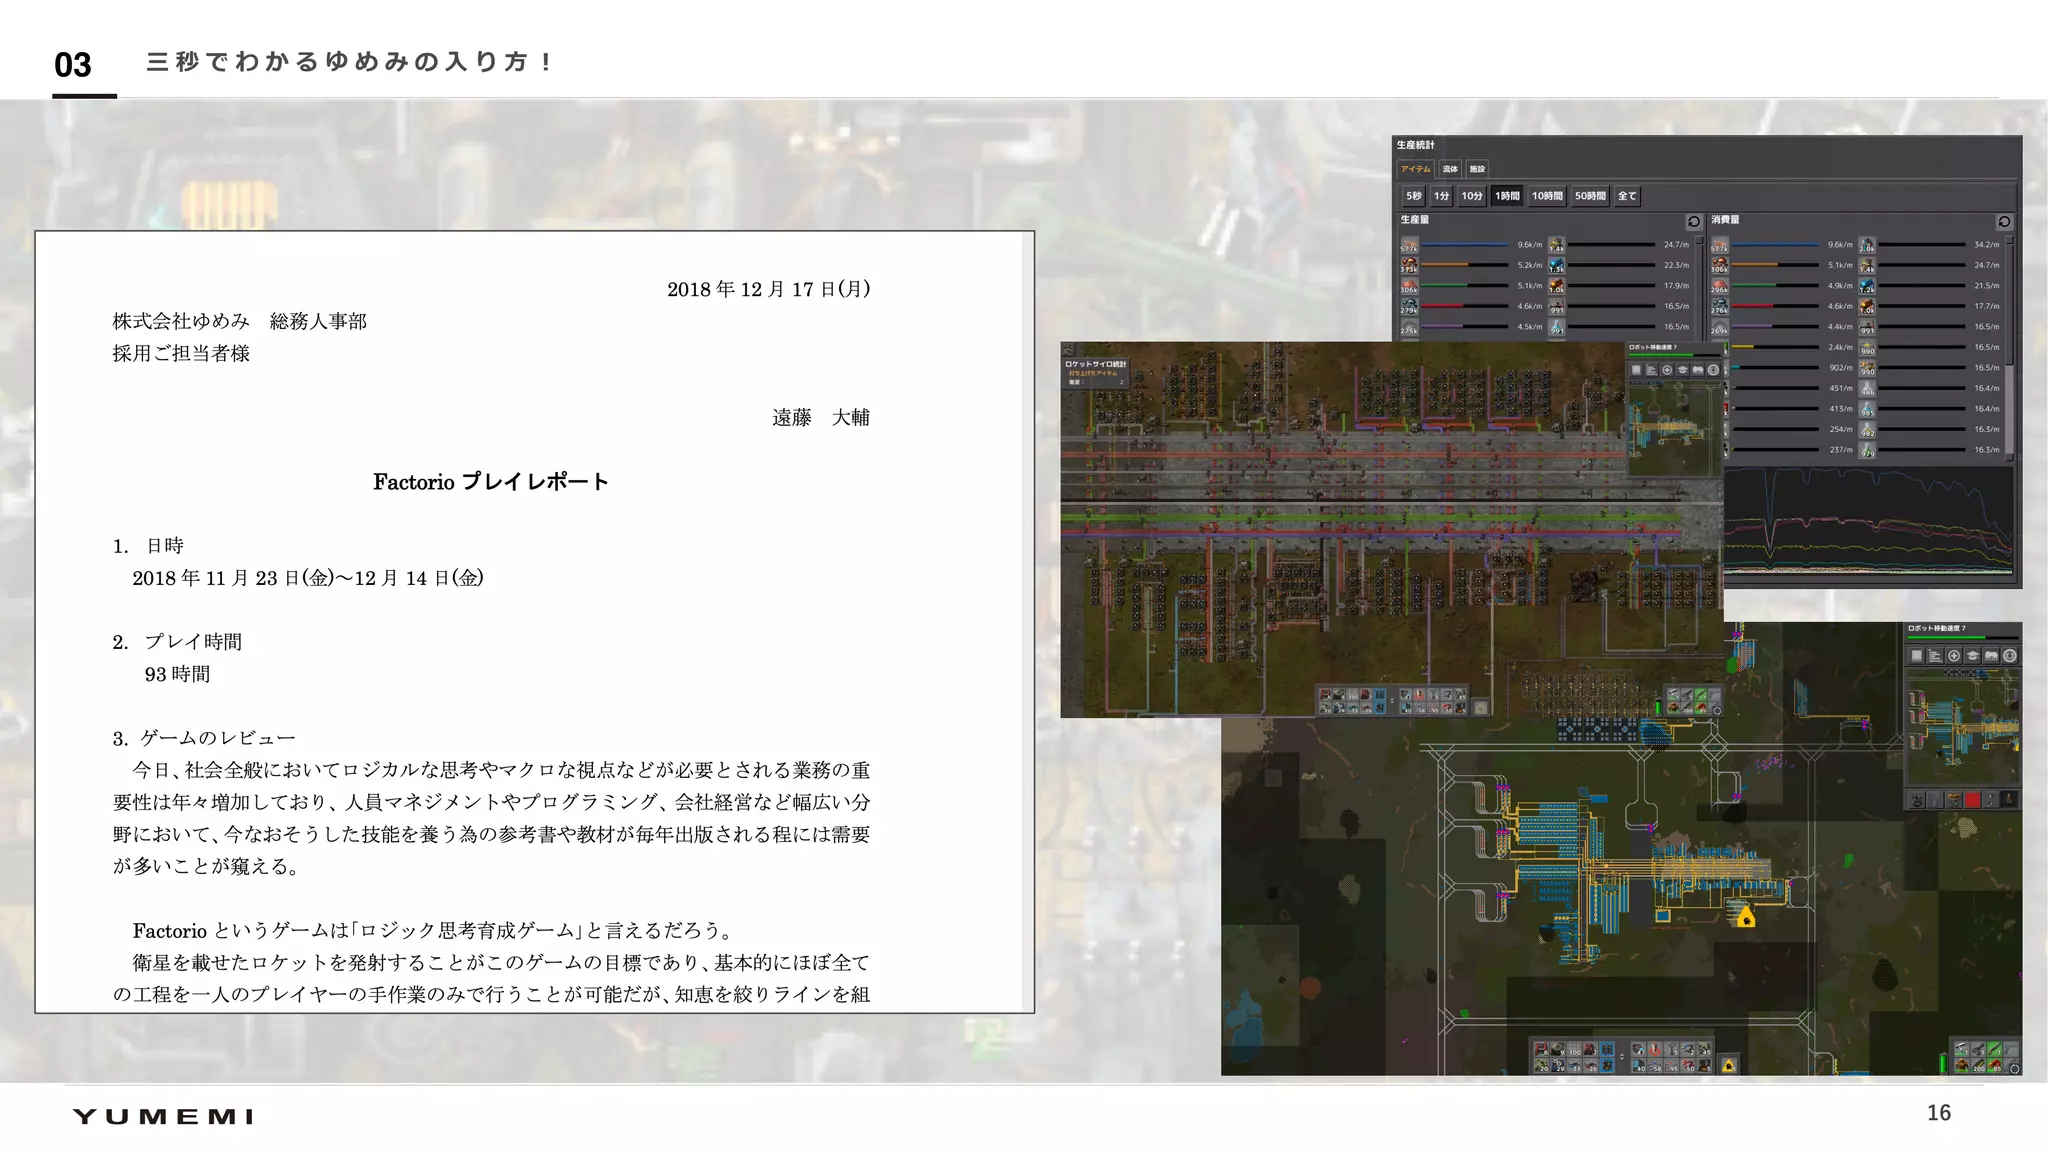Open production stats icon above bottom-right minimap
Image resolution: width=2048 pixels, height=1152 pixels.
pyautogui.click(x=1935, y=656)
